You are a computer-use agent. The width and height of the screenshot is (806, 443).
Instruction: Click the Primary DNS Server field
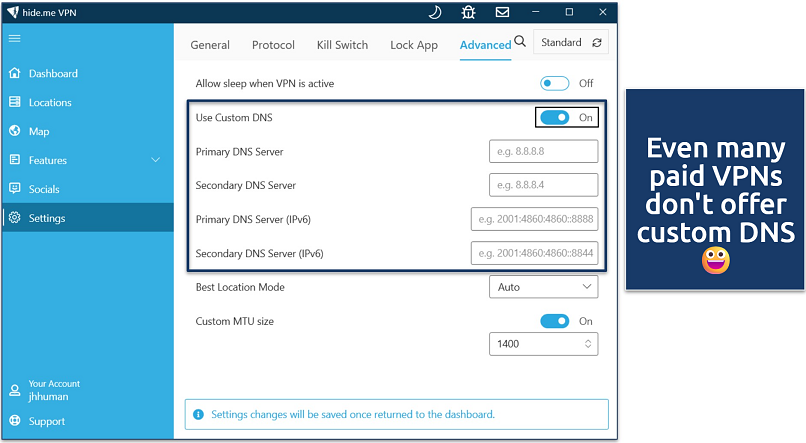tap(543, 152)
